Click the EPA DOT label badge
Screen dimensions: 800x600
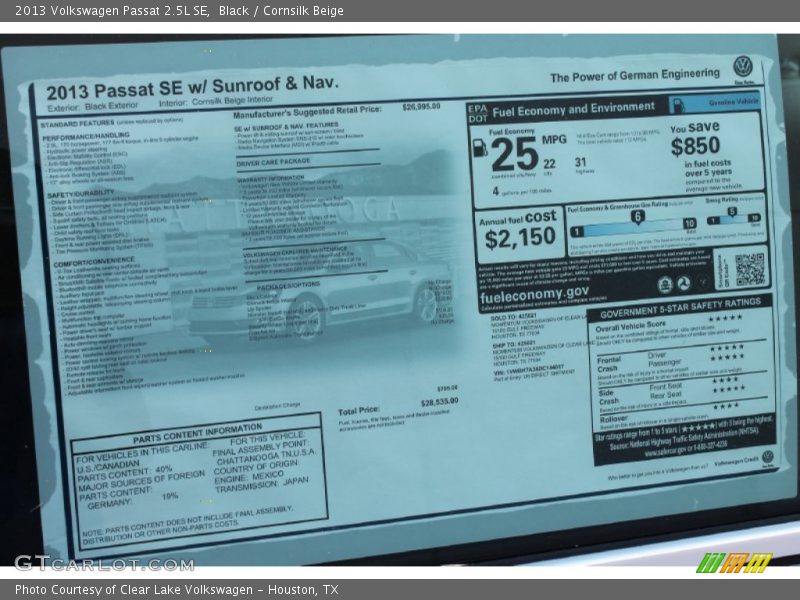[478, 113]
